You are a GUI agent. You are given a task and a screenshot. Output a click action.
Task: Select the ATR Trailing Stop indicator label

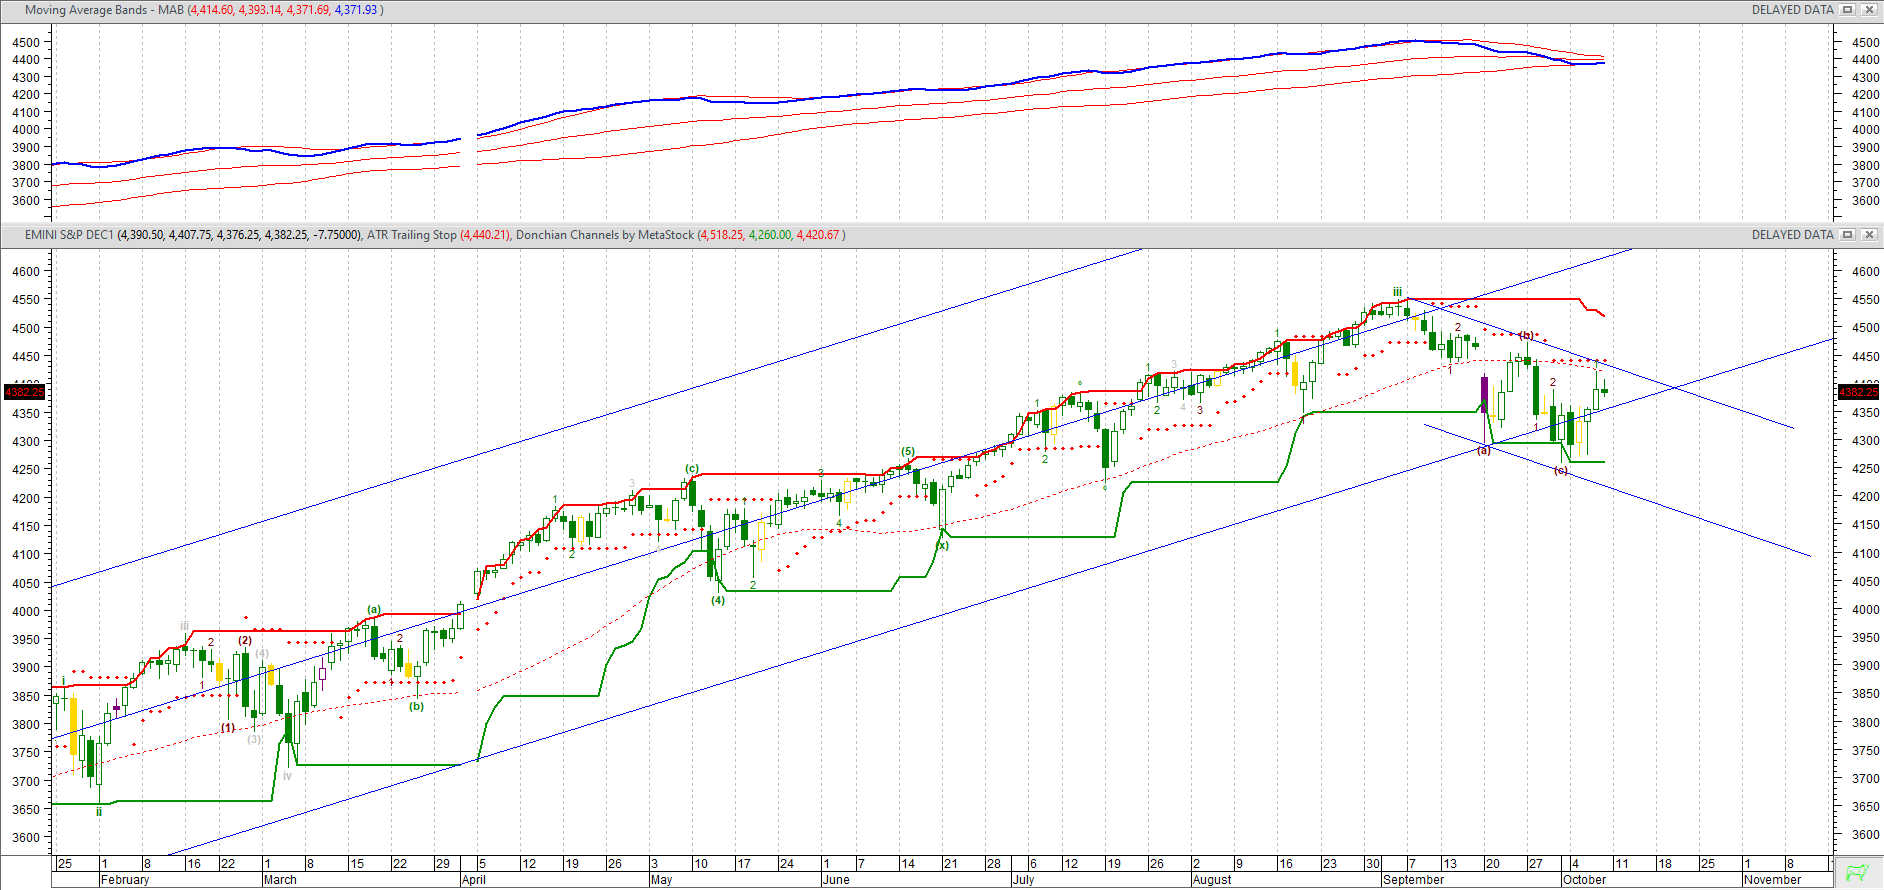coord(411,235)
